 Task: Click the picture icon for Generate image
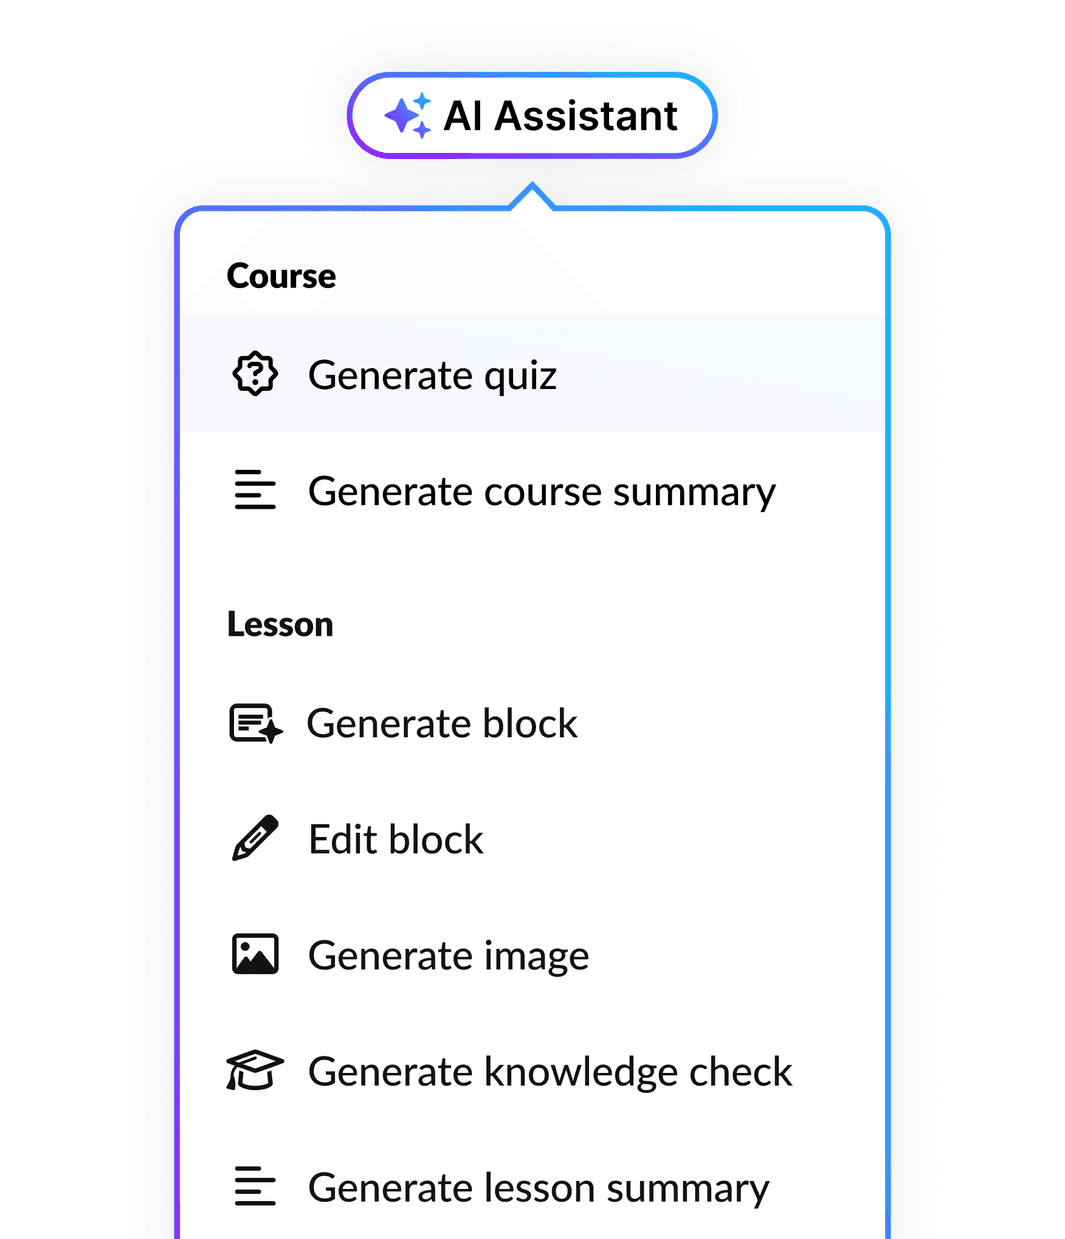tap(255, 954)
